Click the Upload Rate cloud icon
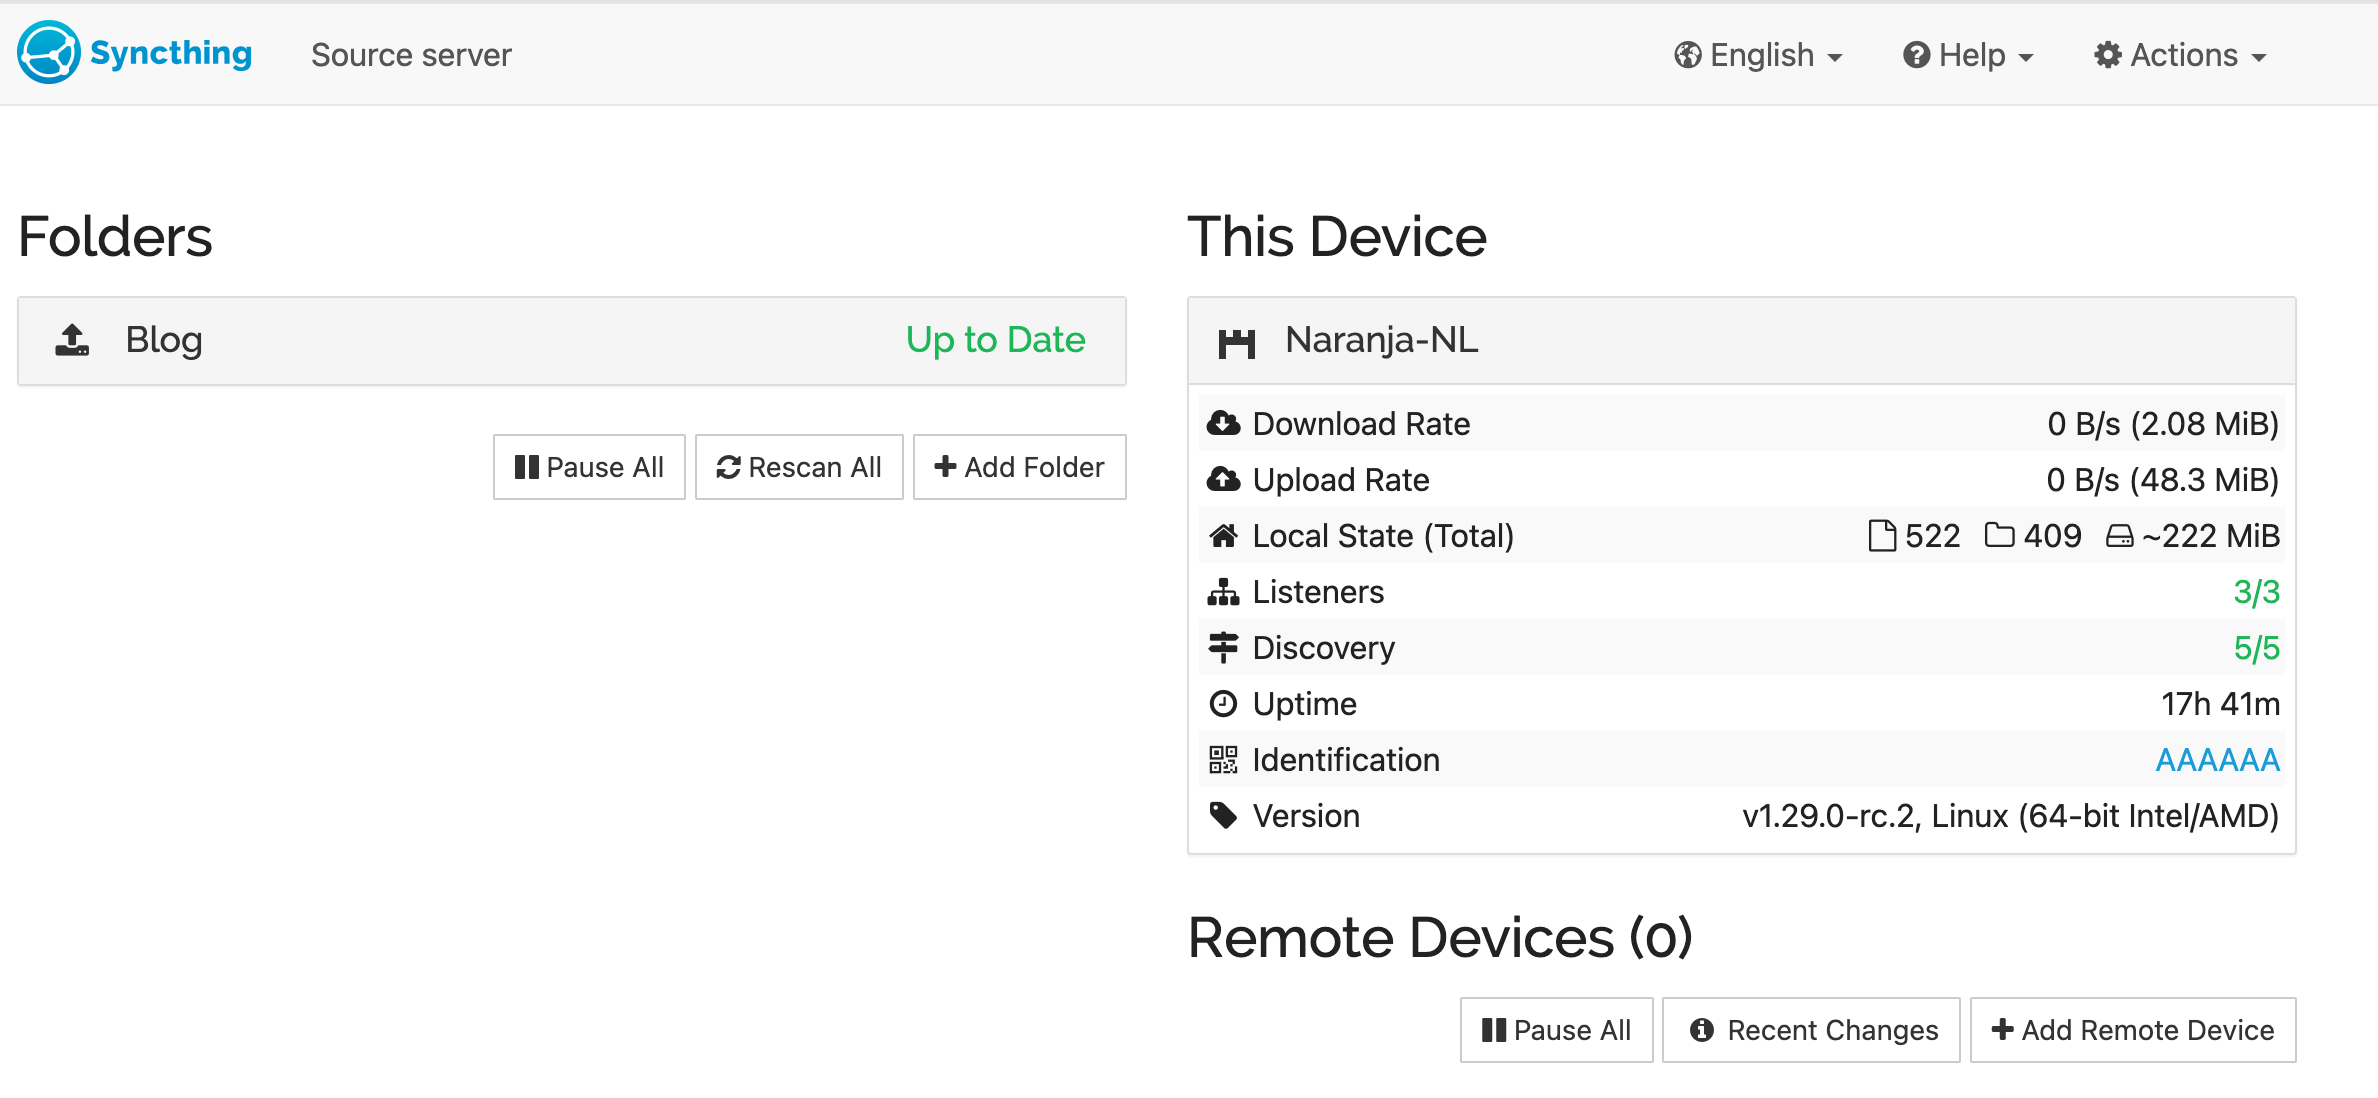2378x1098 pixels. point(1223,480)
